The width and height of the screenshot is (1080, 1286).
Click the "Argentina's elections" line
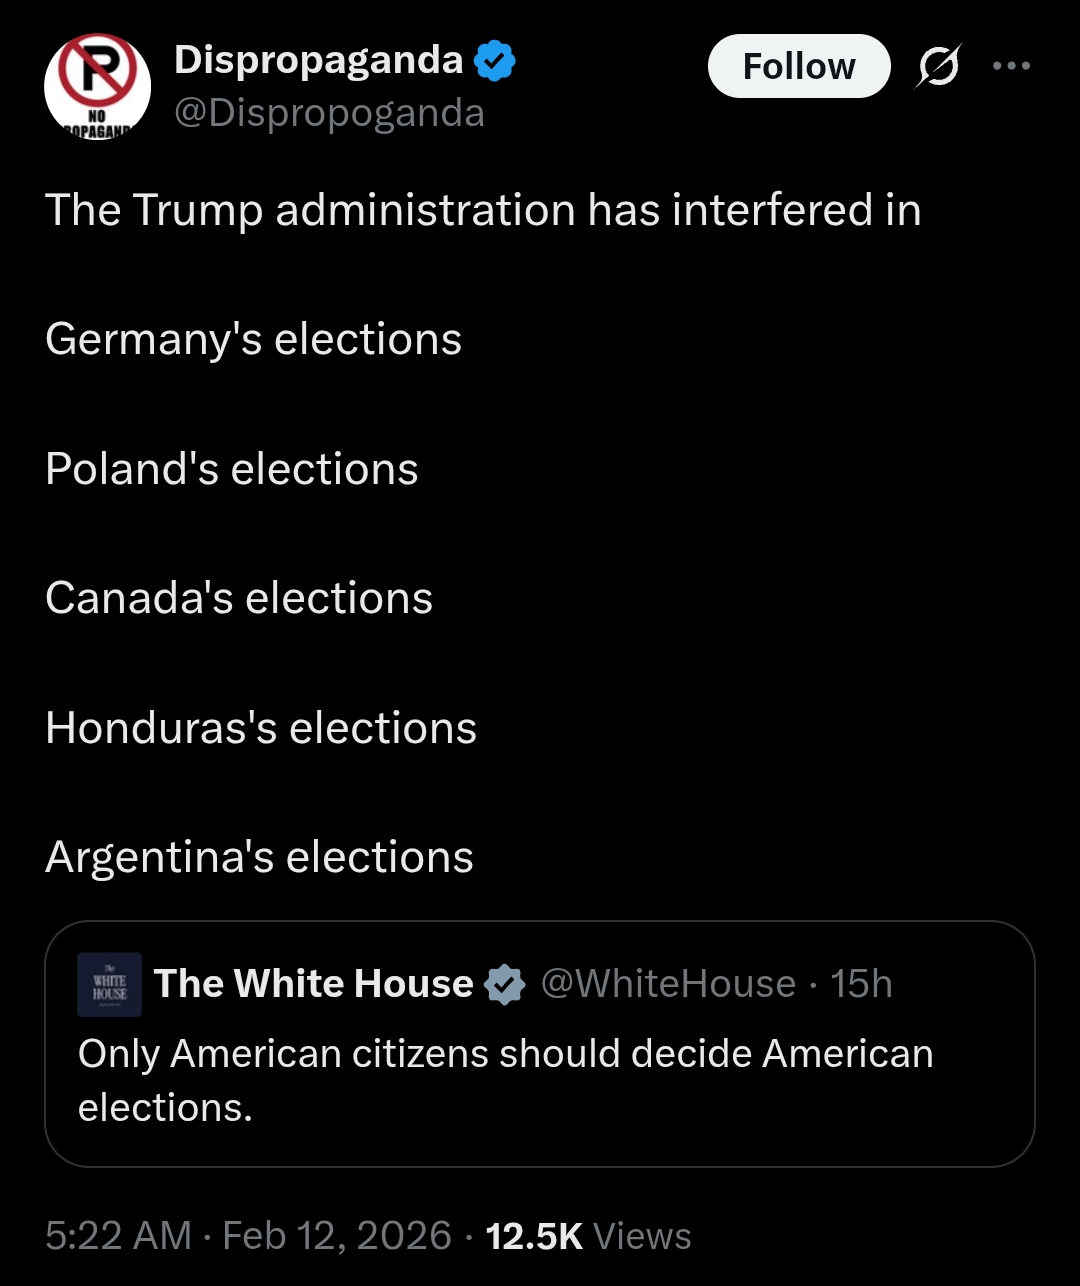point(259,857)
